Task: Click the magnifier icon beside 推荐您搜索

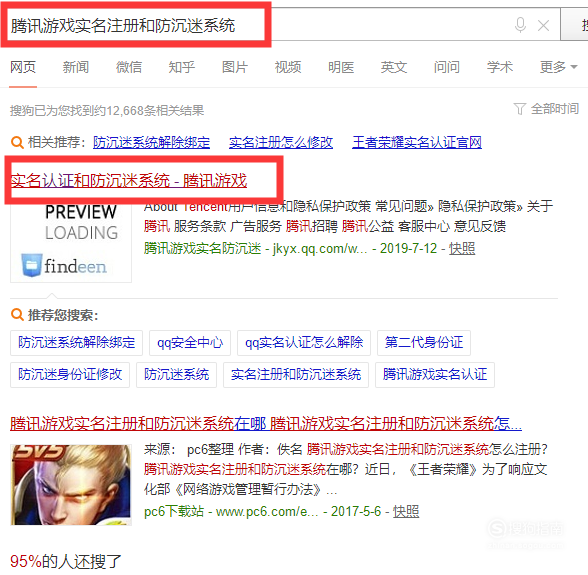Action: (17, 314)
